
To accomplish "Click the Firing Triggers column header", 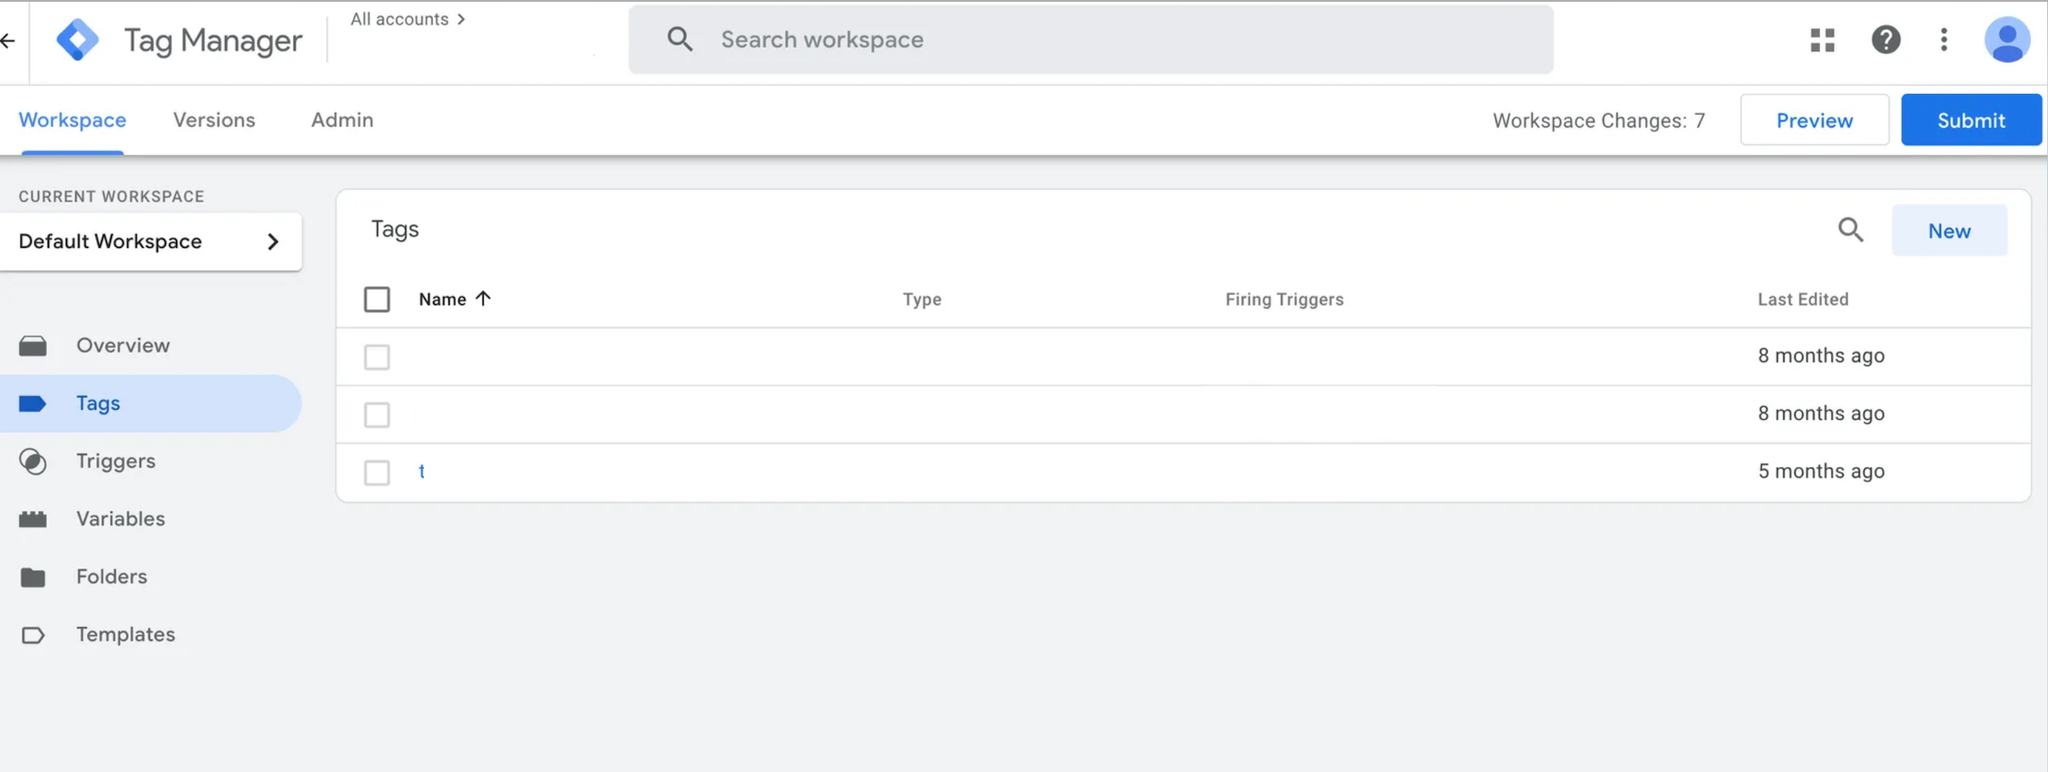I will point(1284,299).
